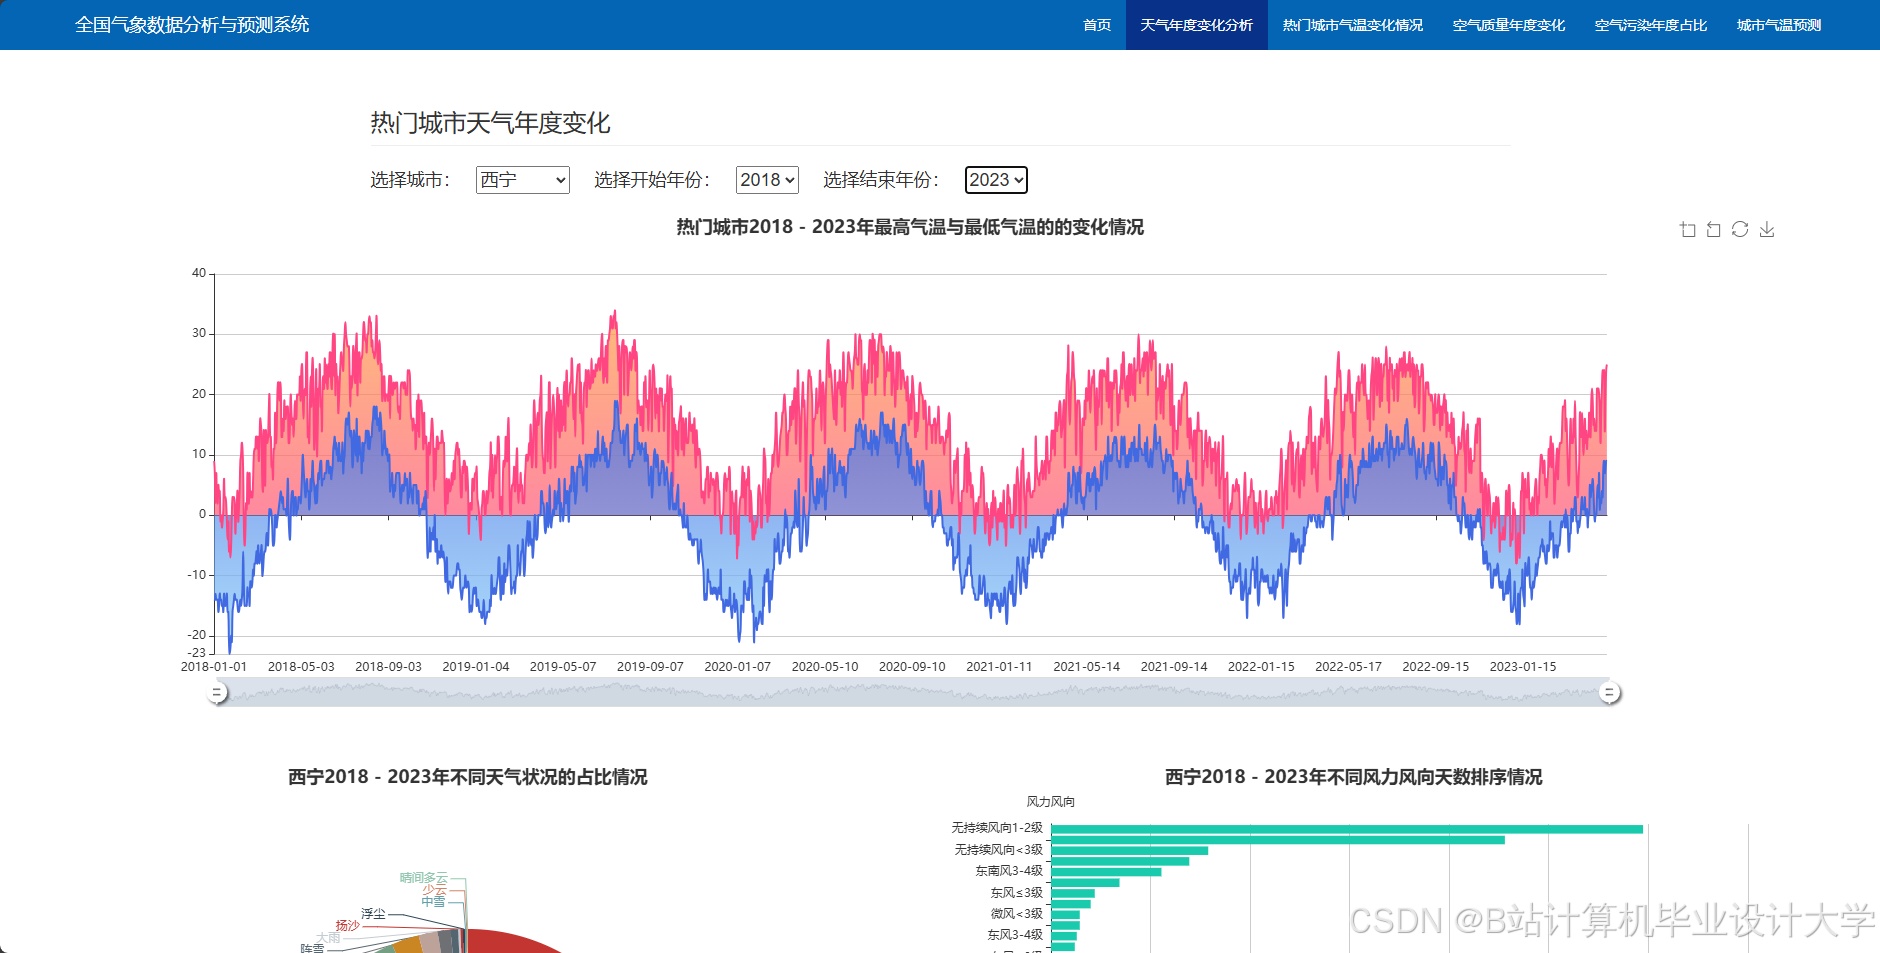Click the 少云 pie label
The image size is (1880, 953).
434,890
